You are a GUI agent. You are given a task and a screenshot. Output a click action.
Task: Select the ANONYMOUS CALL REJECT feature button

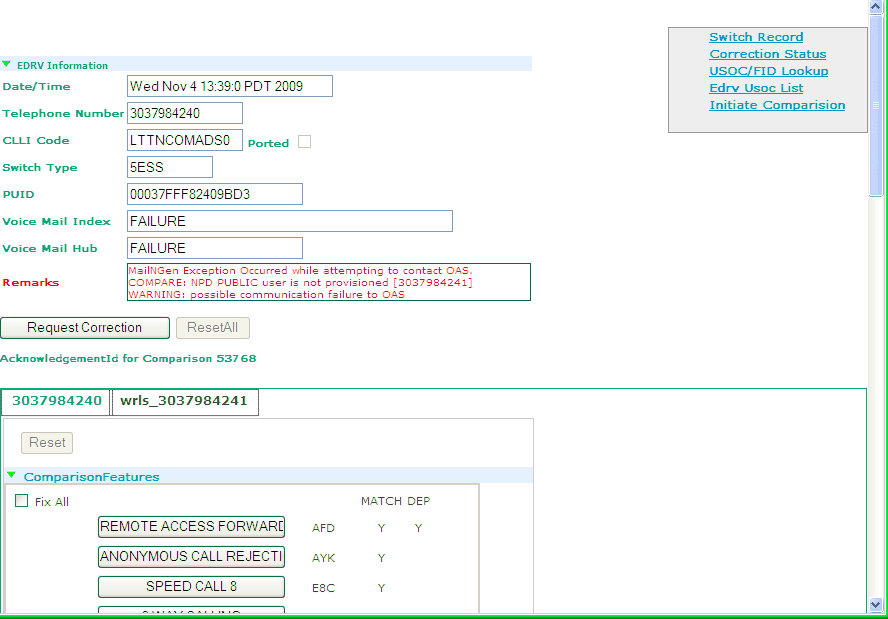pos(191,557)
